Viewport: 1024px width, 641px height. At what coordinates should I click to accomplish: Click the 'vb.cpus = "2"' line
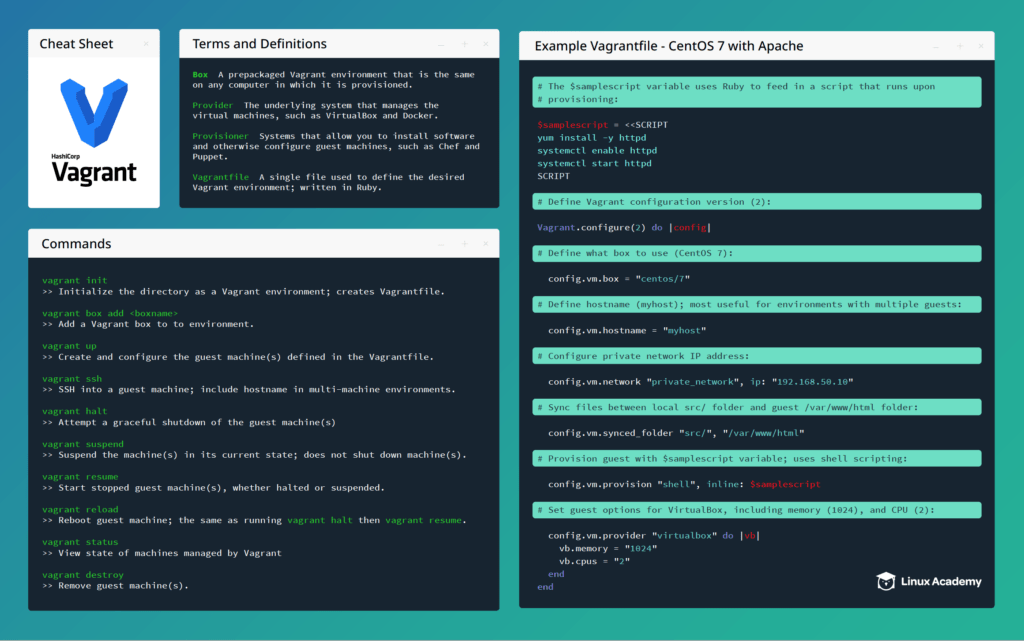point(594,561)
